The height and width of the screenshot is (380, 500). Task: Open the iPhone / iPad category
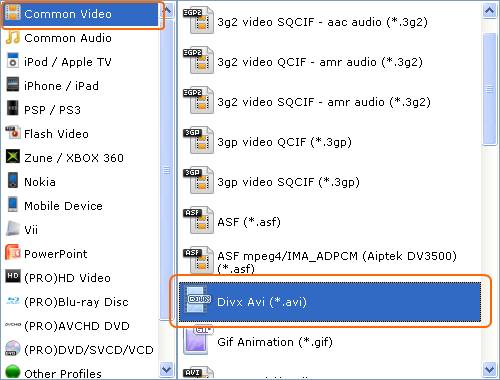pyautogui.click(x=61, y=86)
